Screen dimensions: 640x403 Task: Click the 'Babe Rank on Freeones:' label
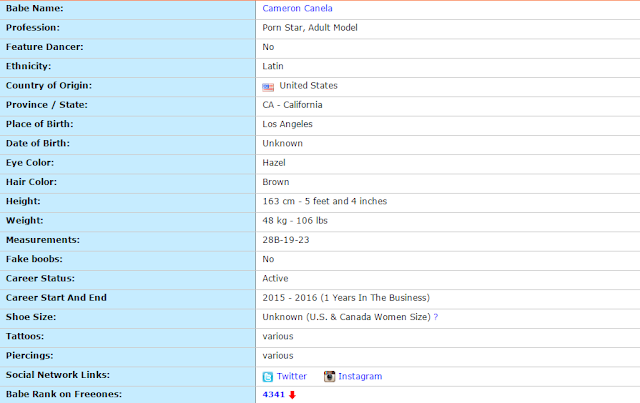coord(64,394)
